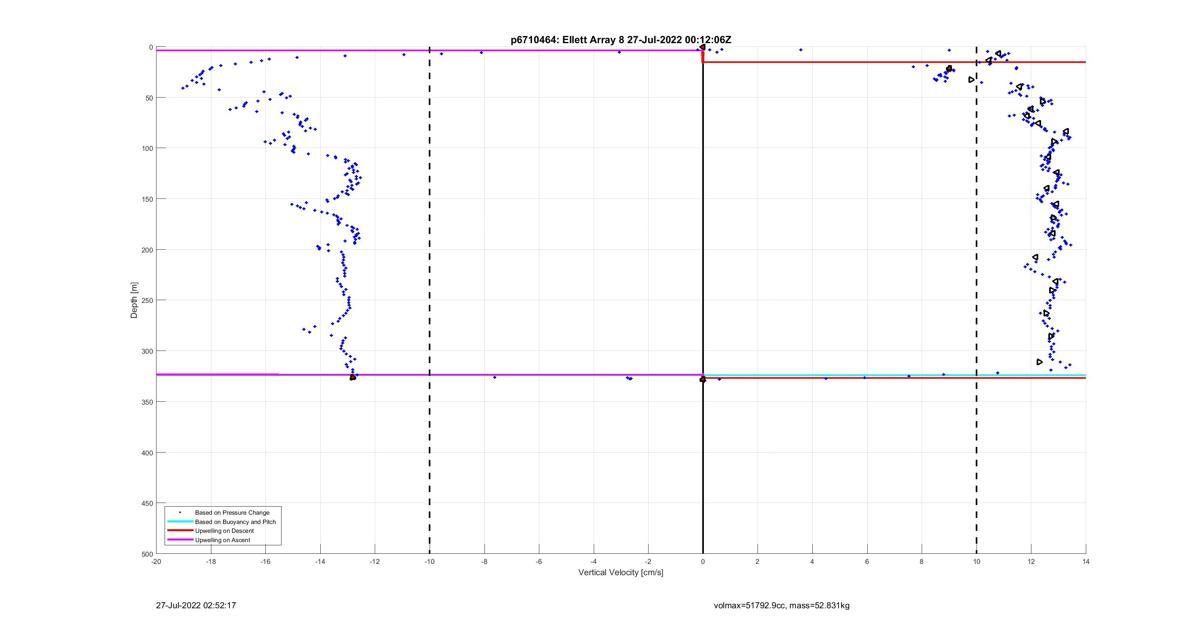Viewport: 1200px width, 622px height.
Task: Click the plot title 'p6710464: Ellett Array 8'
Action: pos(567,40)
